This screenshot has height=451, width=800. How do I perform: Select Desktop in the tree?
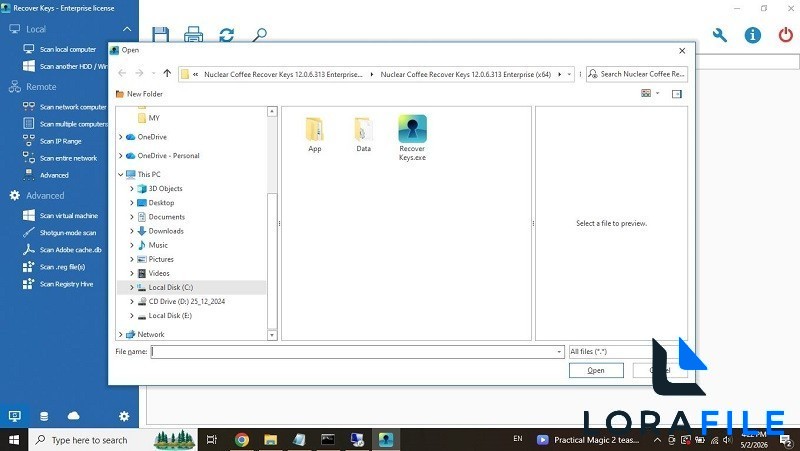click(x=161, y=203)
